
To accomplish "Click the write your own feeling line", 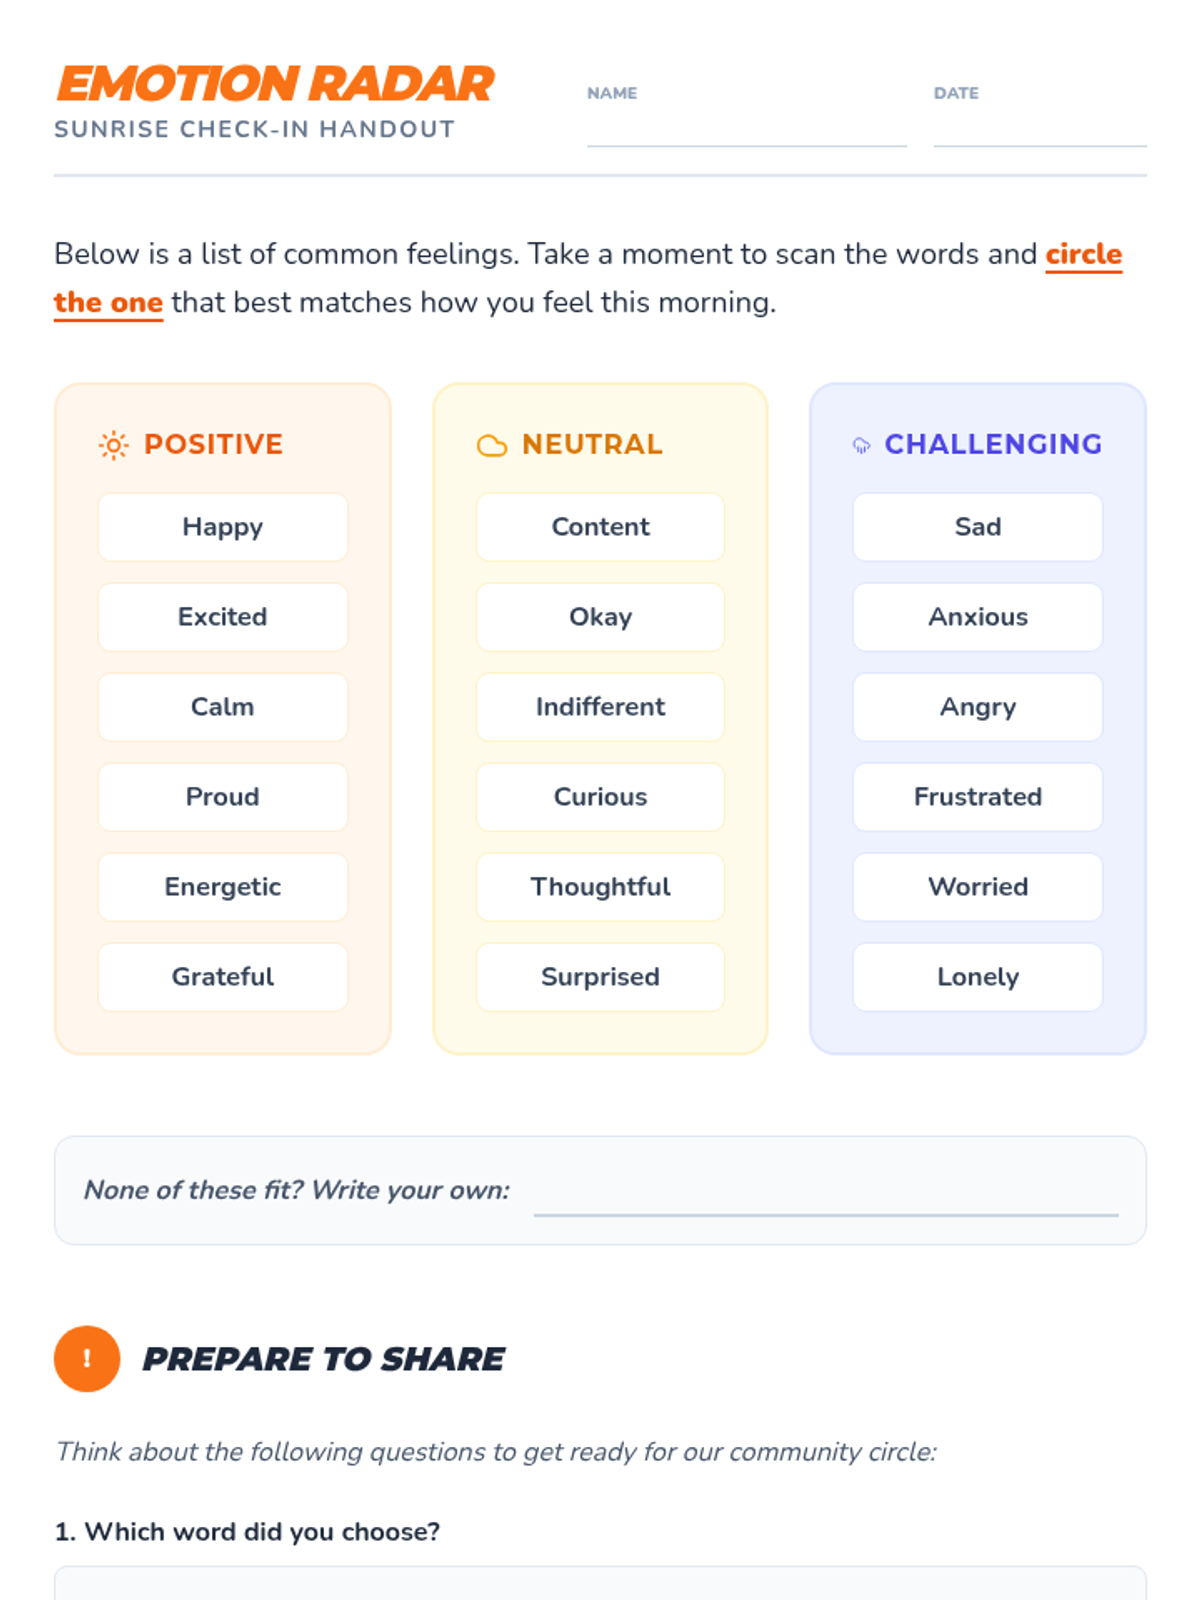I will [825, 1198].
